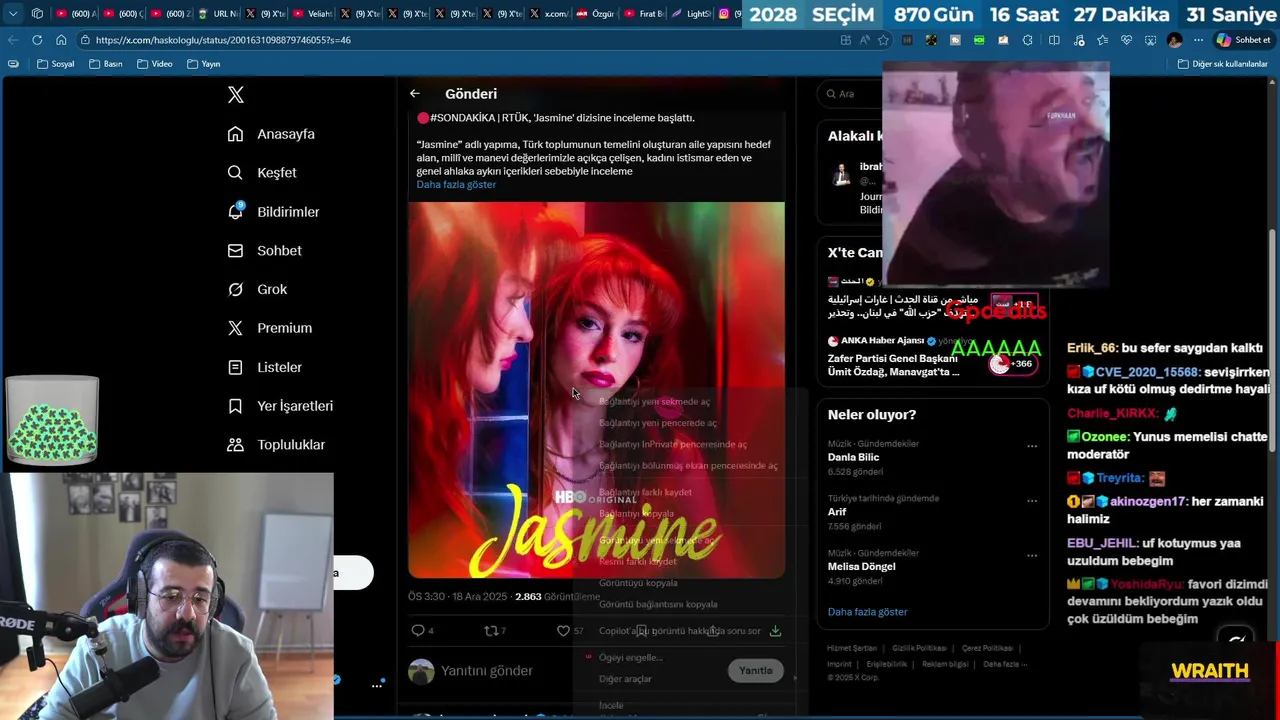Screen dimensions: 1280x720
Task: Open the Danla Bilic trend
Action: (853, 457)
